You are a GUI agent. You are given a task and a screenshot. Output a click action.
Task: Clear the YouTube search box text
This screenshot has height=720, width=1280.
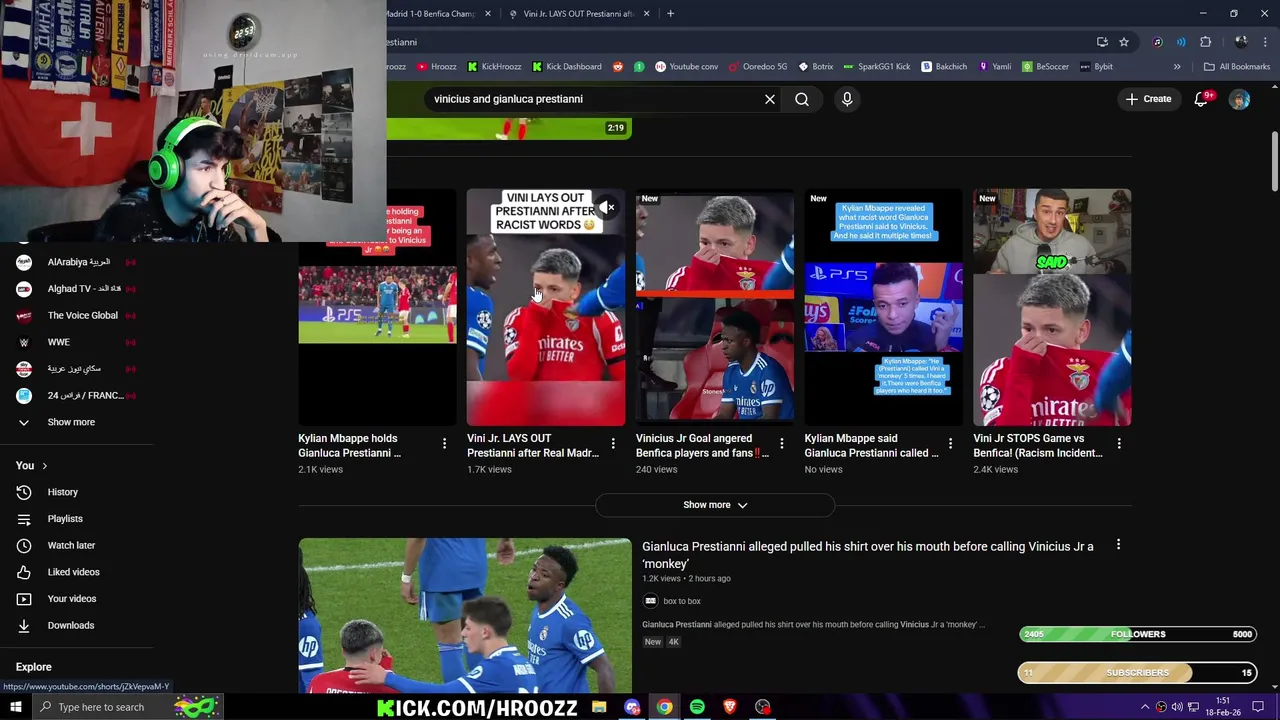coord(770,99)
